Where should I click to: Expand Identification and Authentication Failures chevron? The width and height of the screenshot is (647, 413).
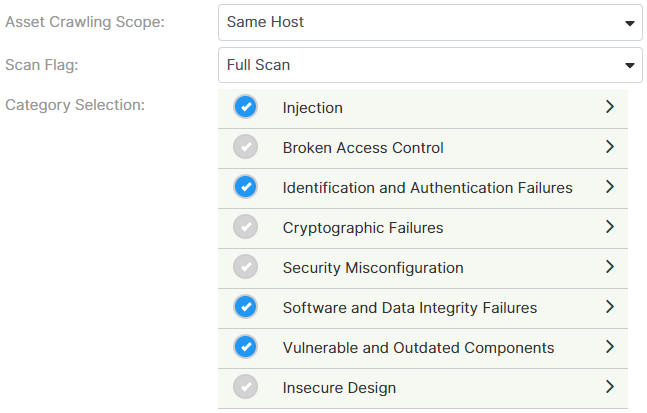click(x=609, y=187)
